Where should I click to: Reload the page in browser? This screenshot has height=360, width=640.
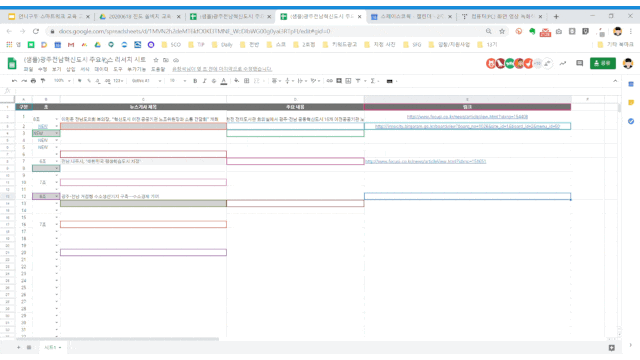(x=36, y=31)
